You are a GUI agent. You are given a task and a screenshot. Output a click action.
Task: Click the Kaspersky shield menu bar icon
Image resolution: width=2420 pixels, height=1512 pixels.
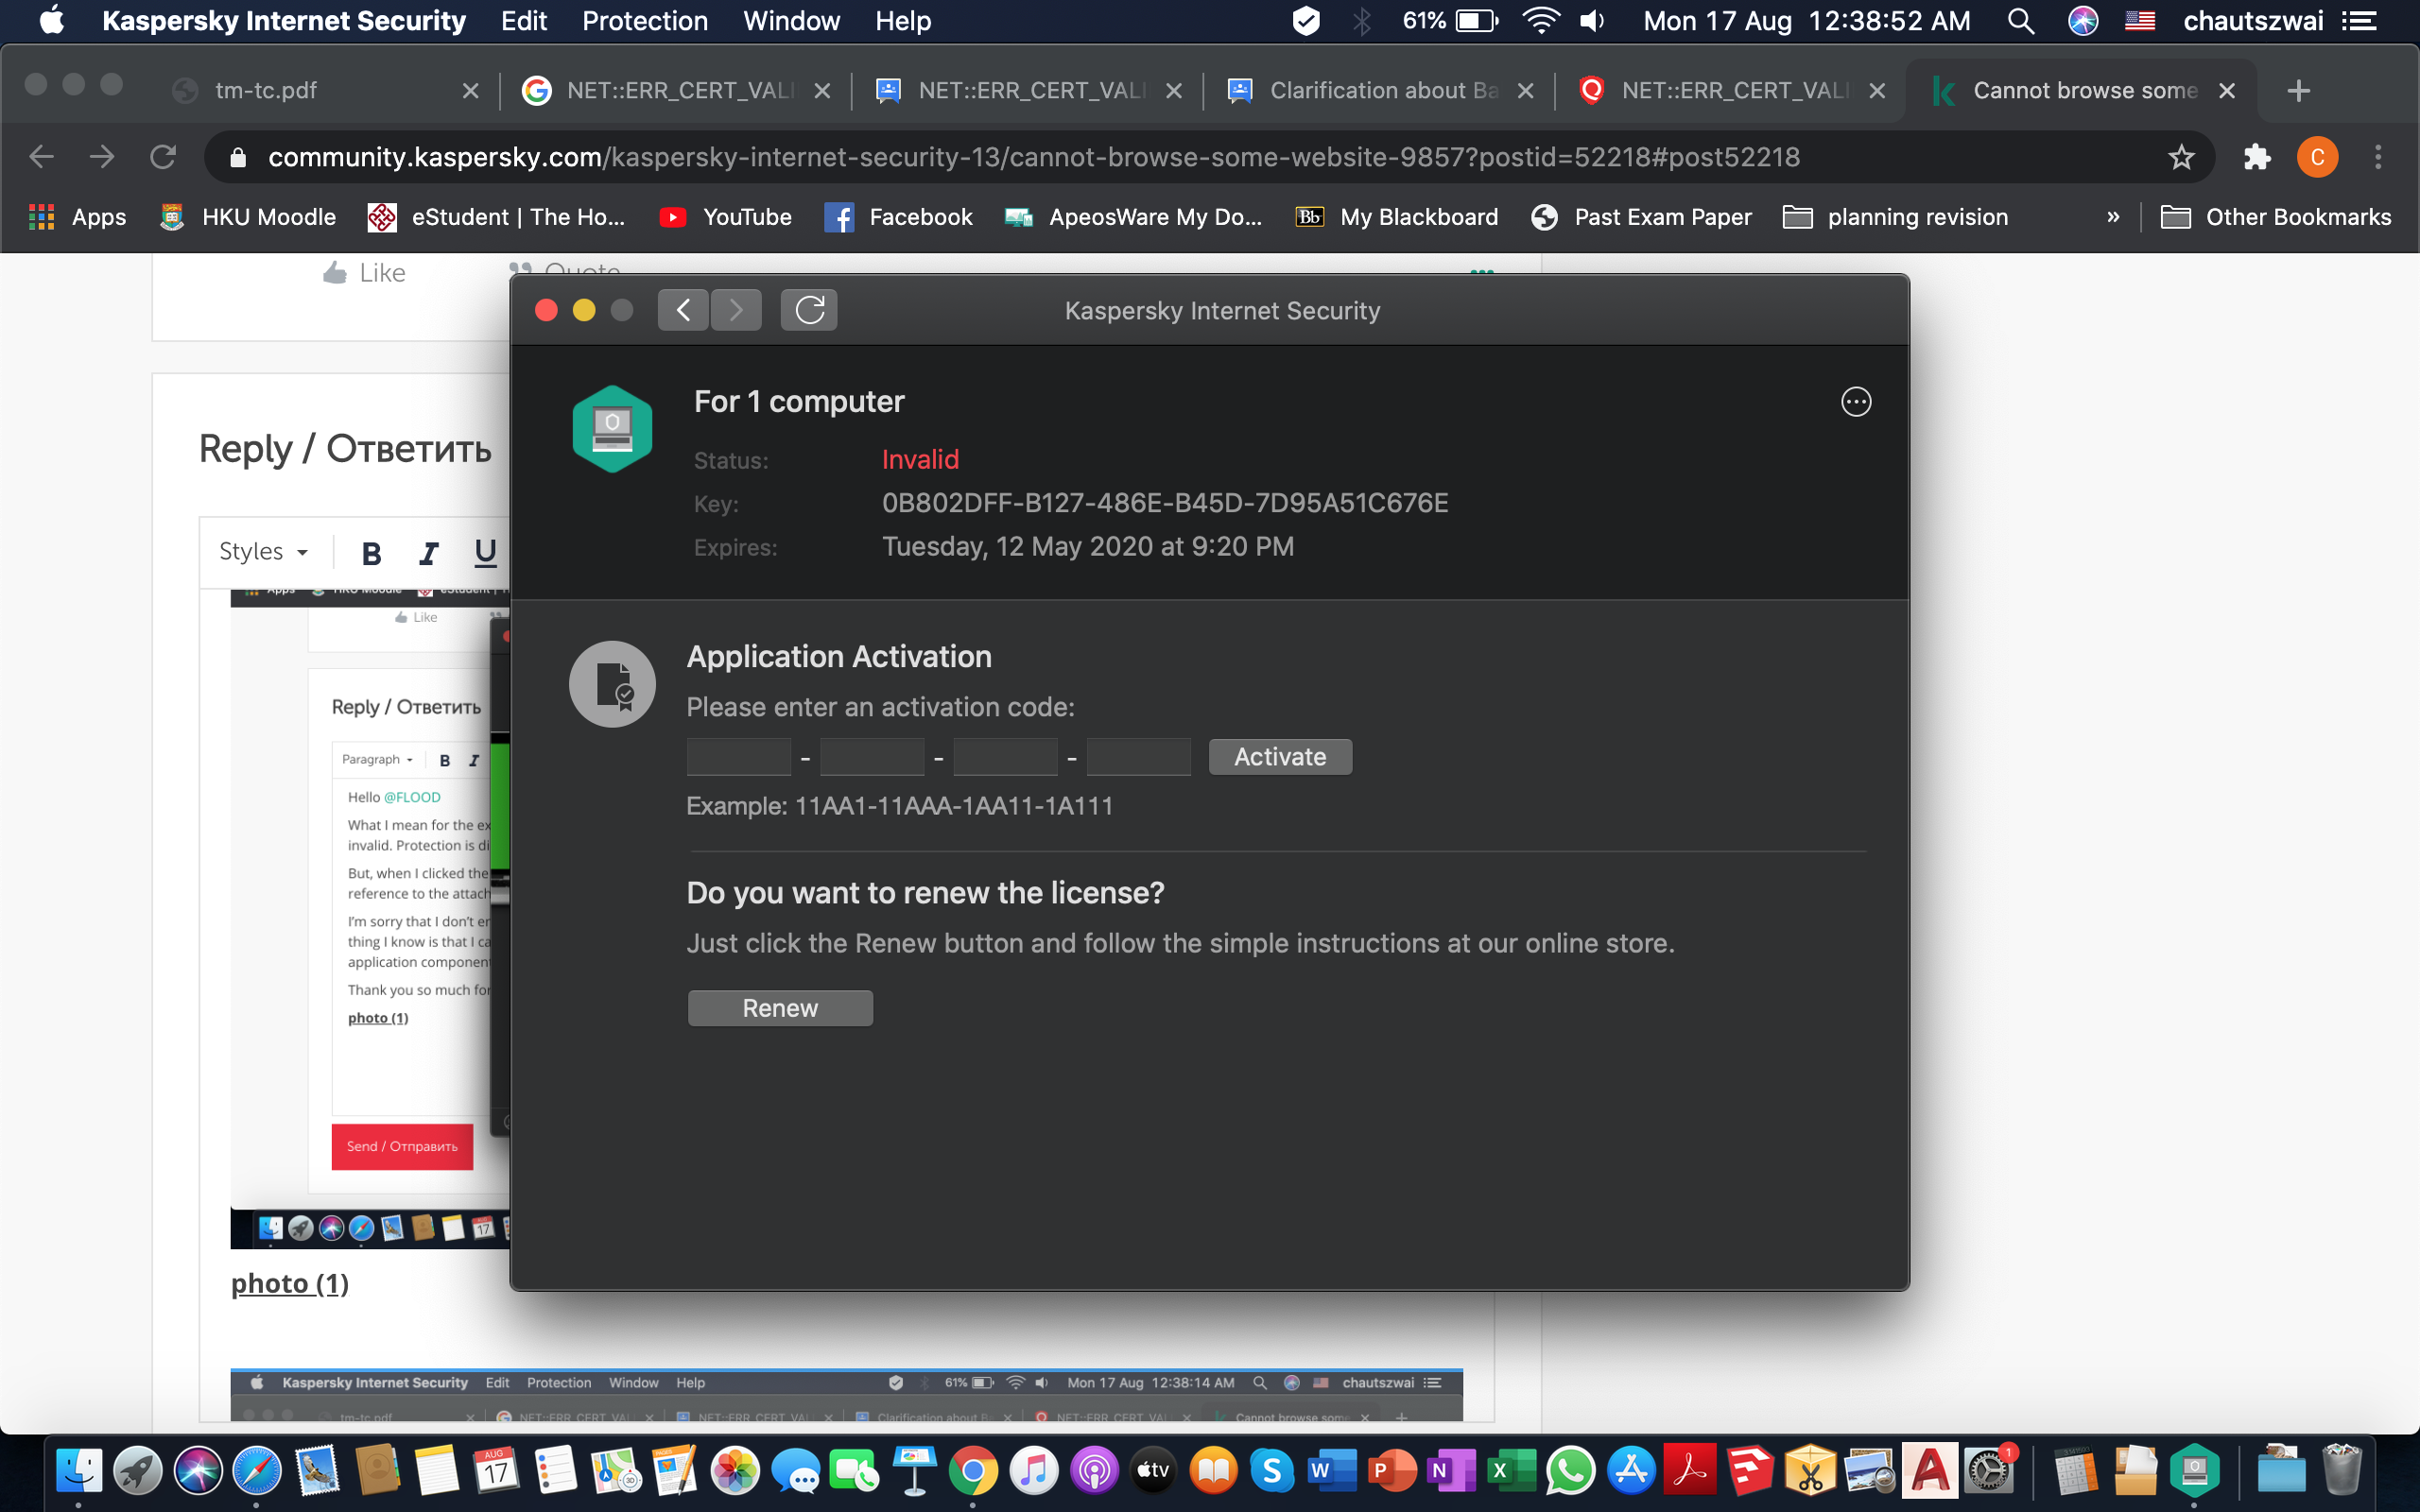point(1306,21)
